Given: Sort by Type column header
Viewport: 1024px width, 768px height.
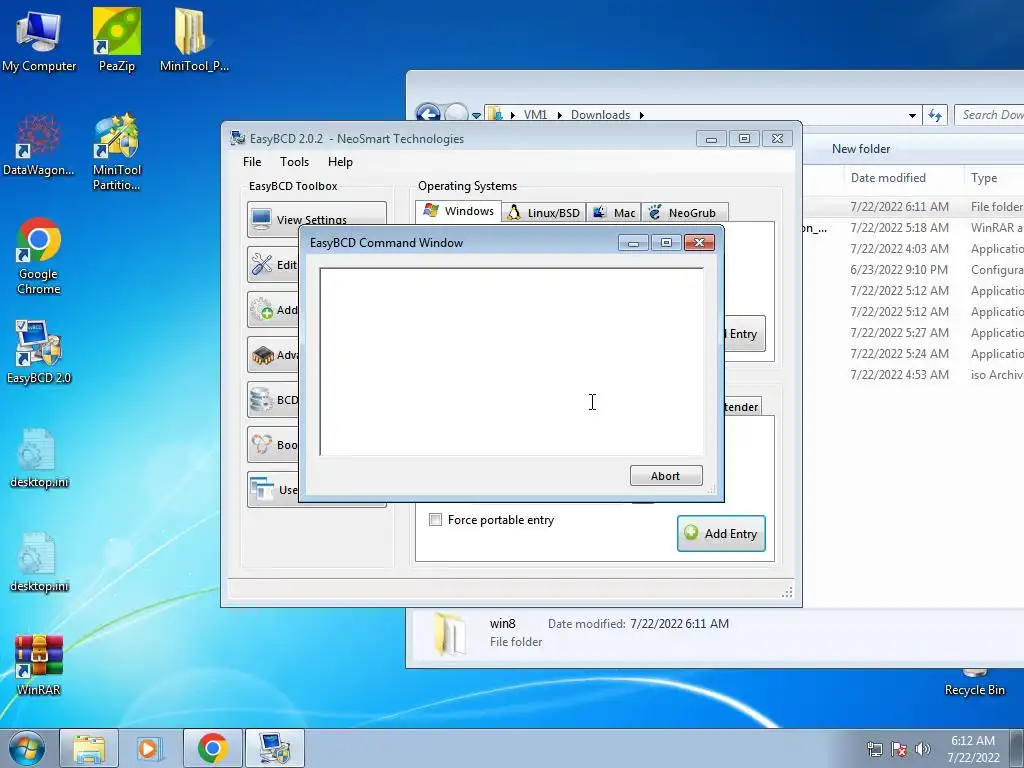Looking at the screenshot, I should [x=994, y=178].
